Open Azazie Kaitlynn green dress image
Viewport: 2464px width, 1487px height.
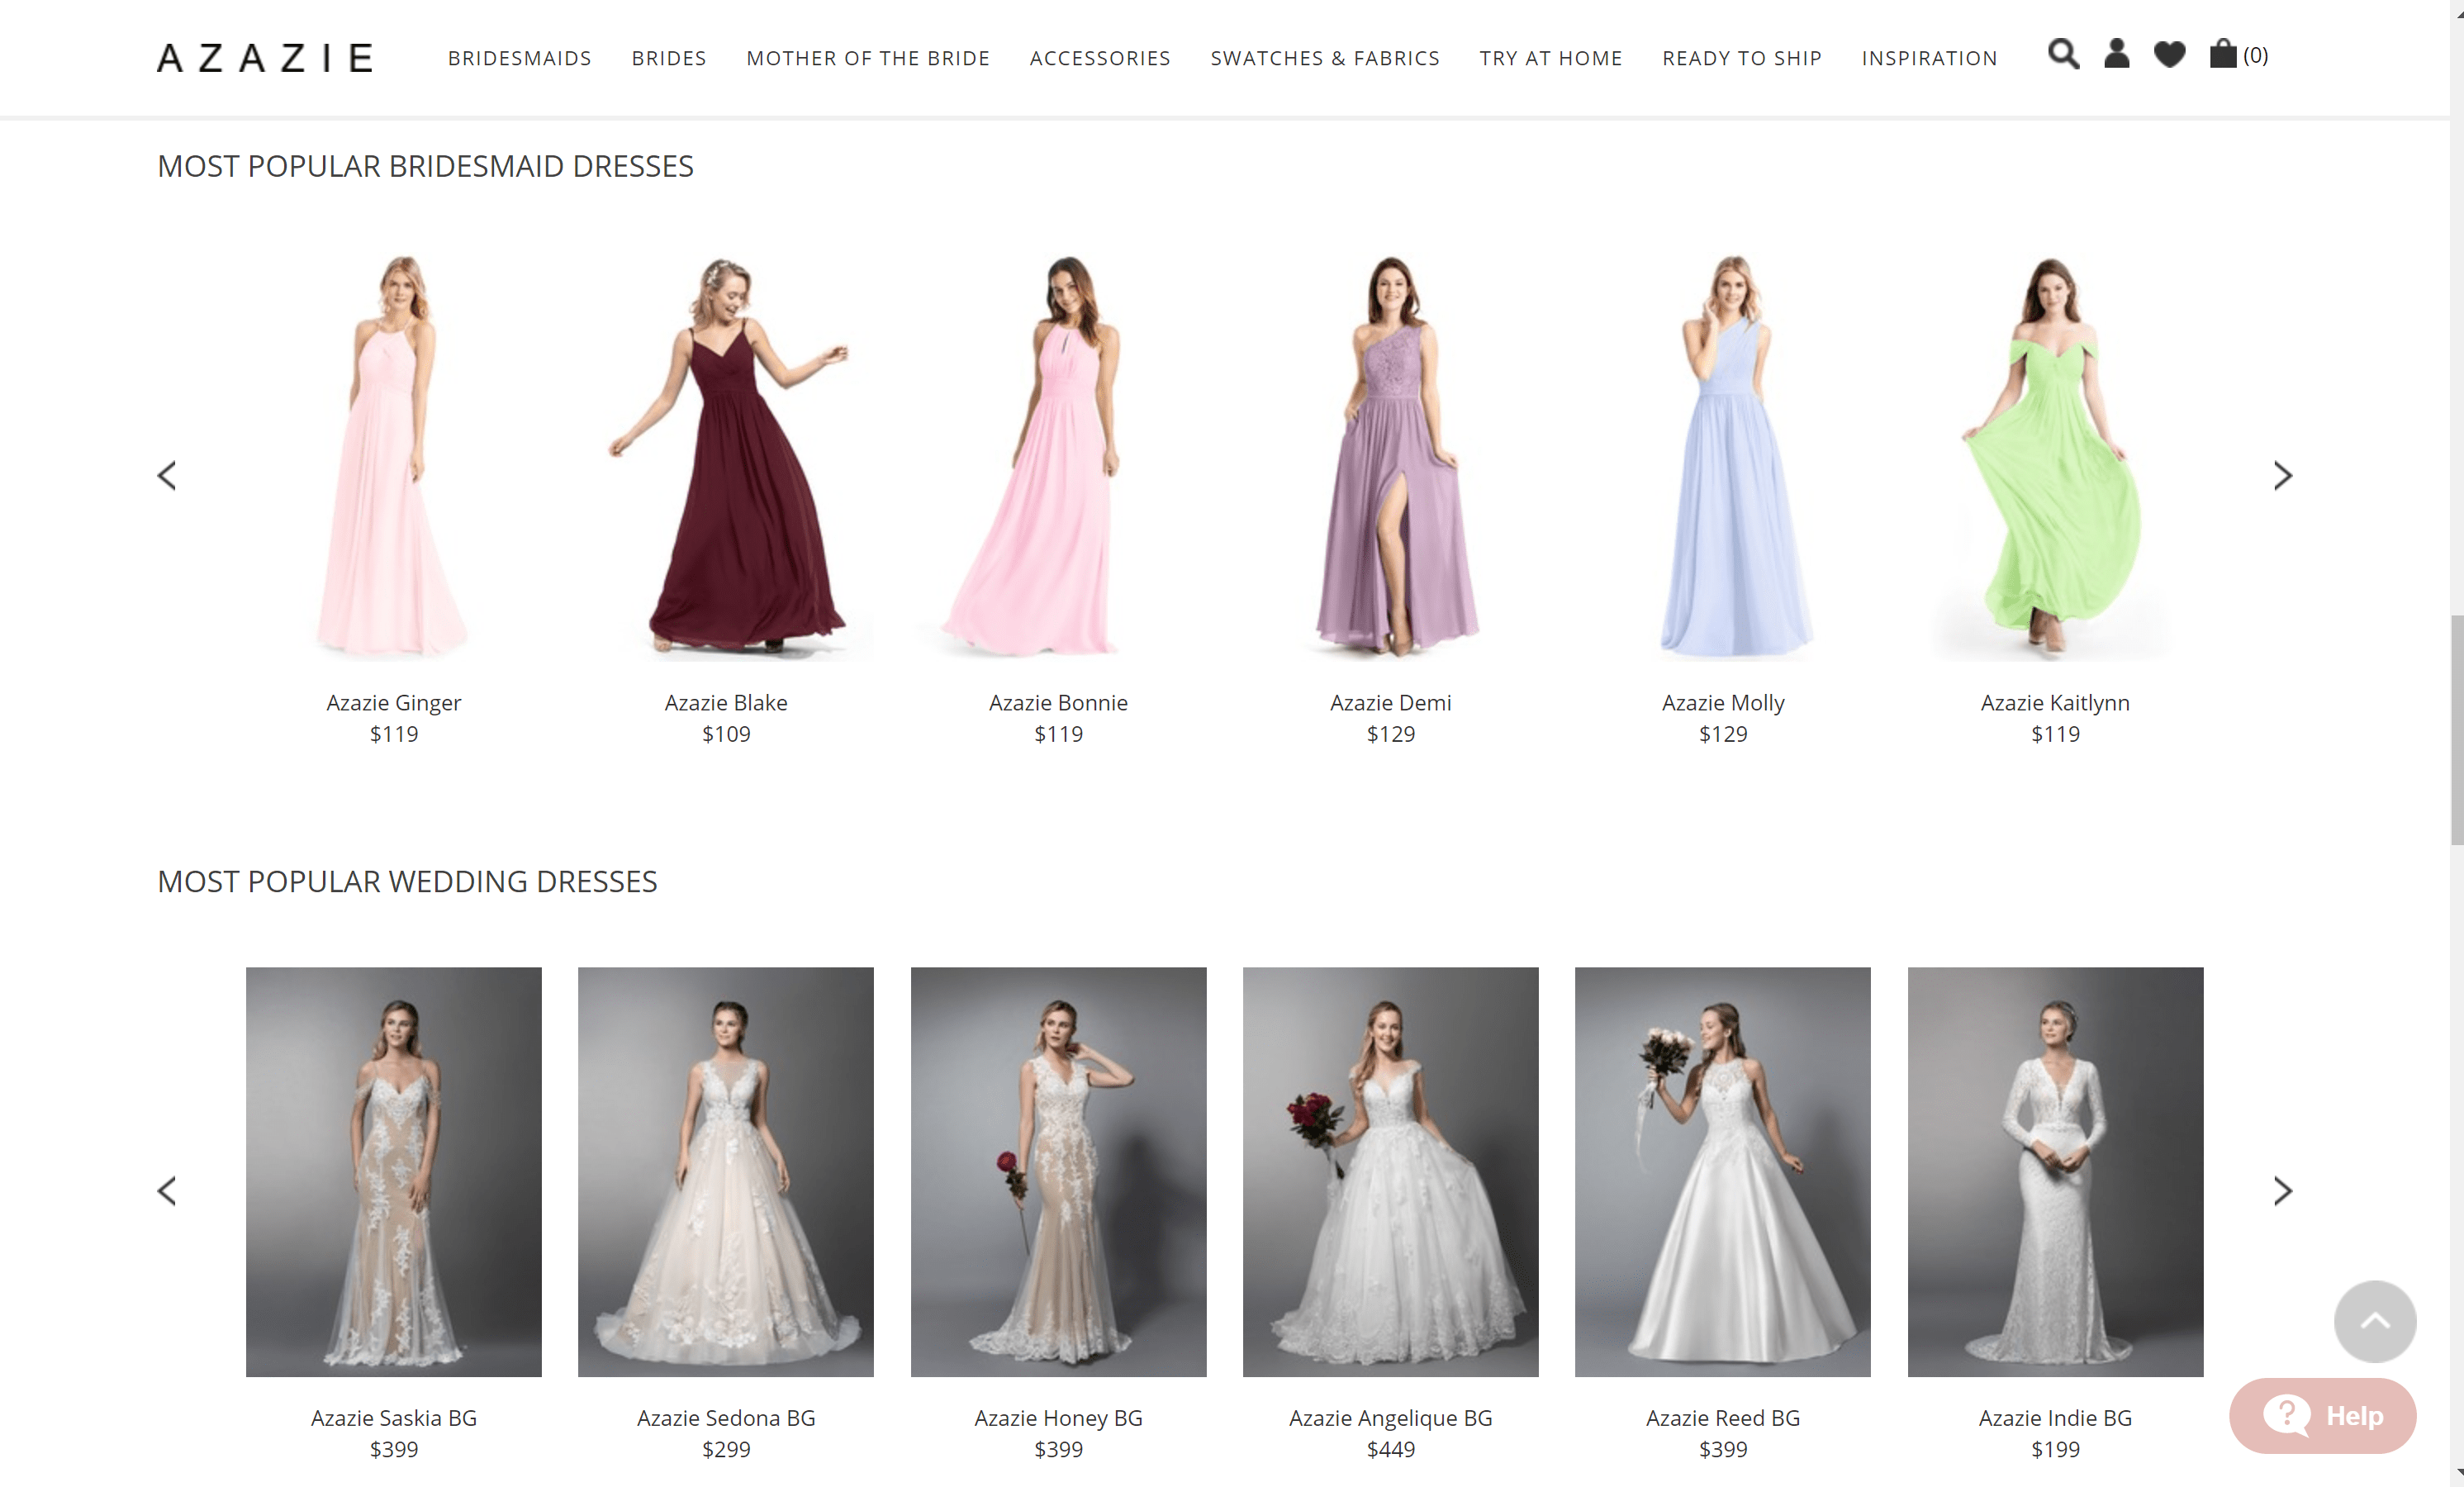click(x=2055, y=456)
